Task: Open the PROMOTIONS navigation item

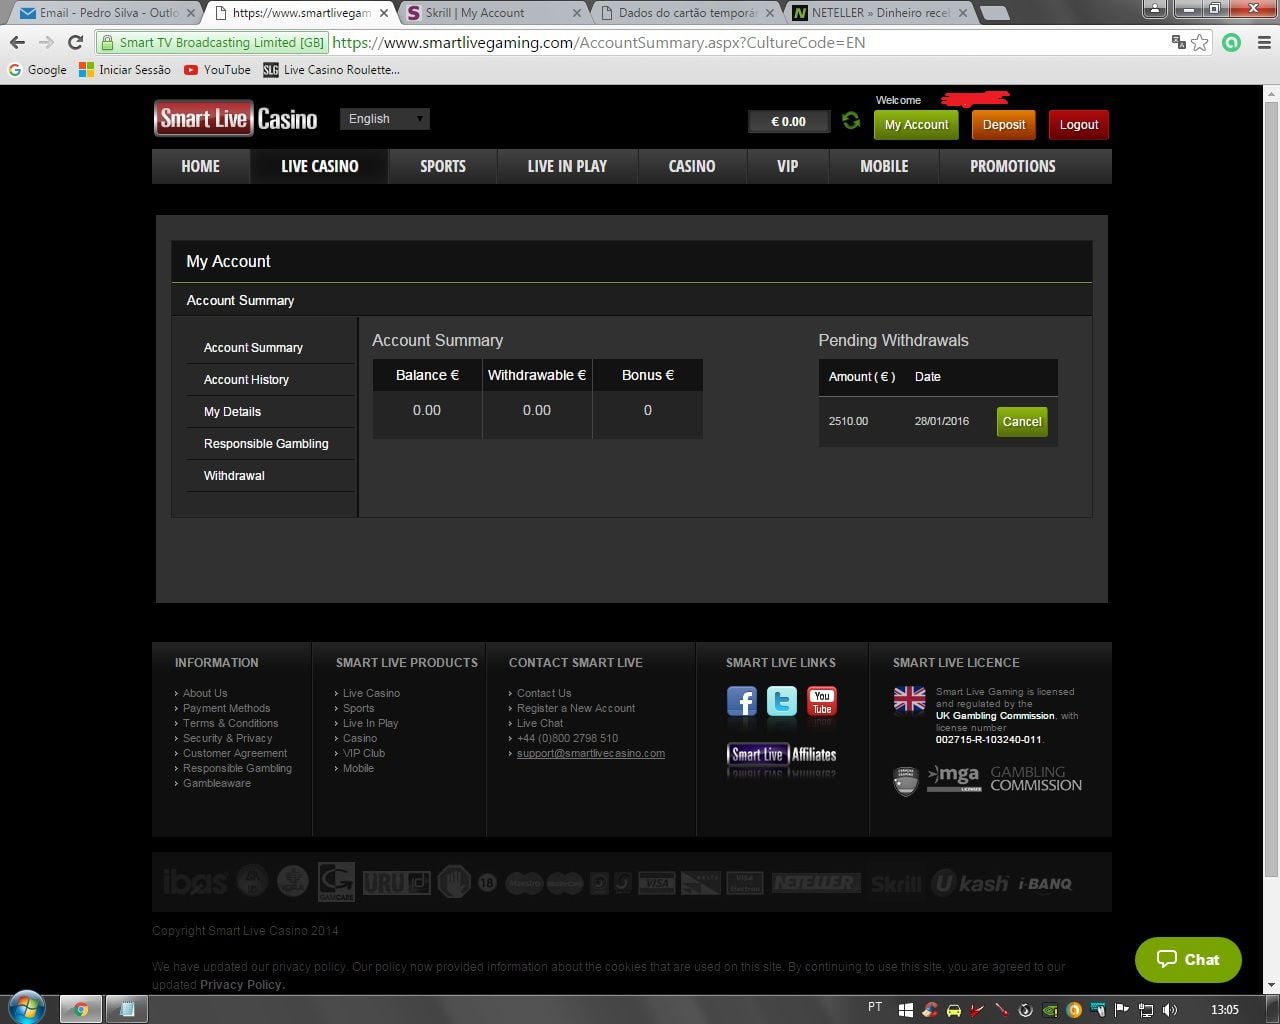Action: (x=1012, y=166)
